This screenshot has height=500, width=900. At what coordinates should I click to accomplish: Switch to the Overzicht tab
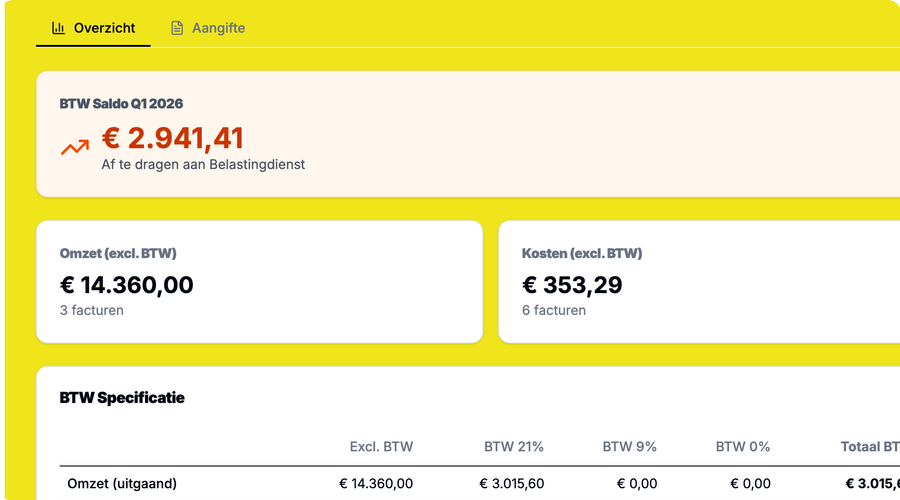coord(104,28)
